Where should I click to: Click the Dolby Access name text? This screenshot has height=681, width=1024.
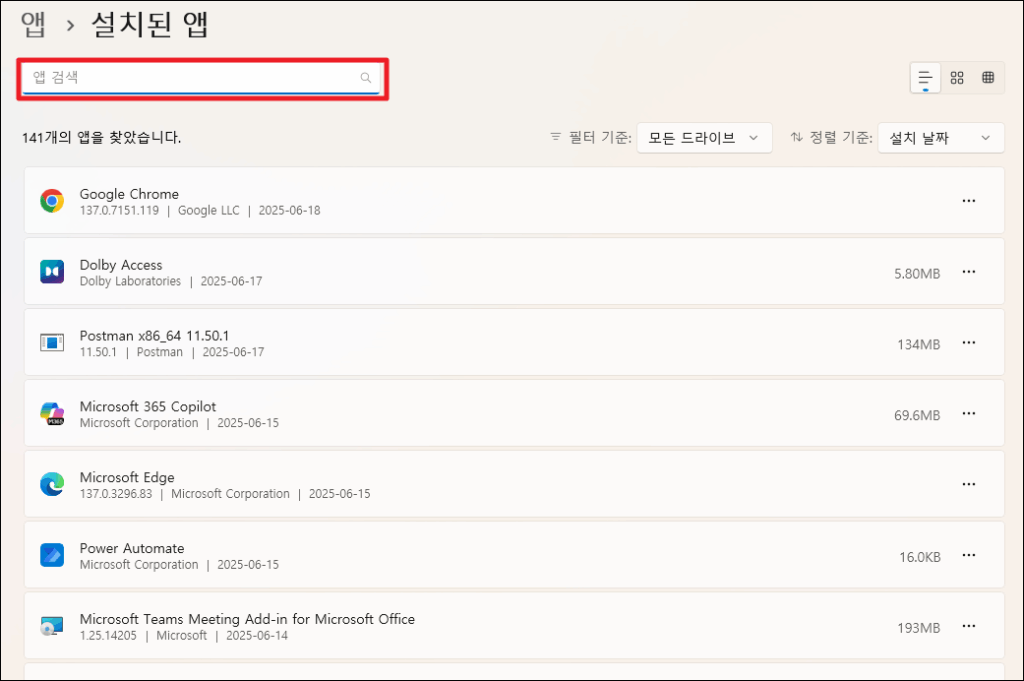click(121, 265)
